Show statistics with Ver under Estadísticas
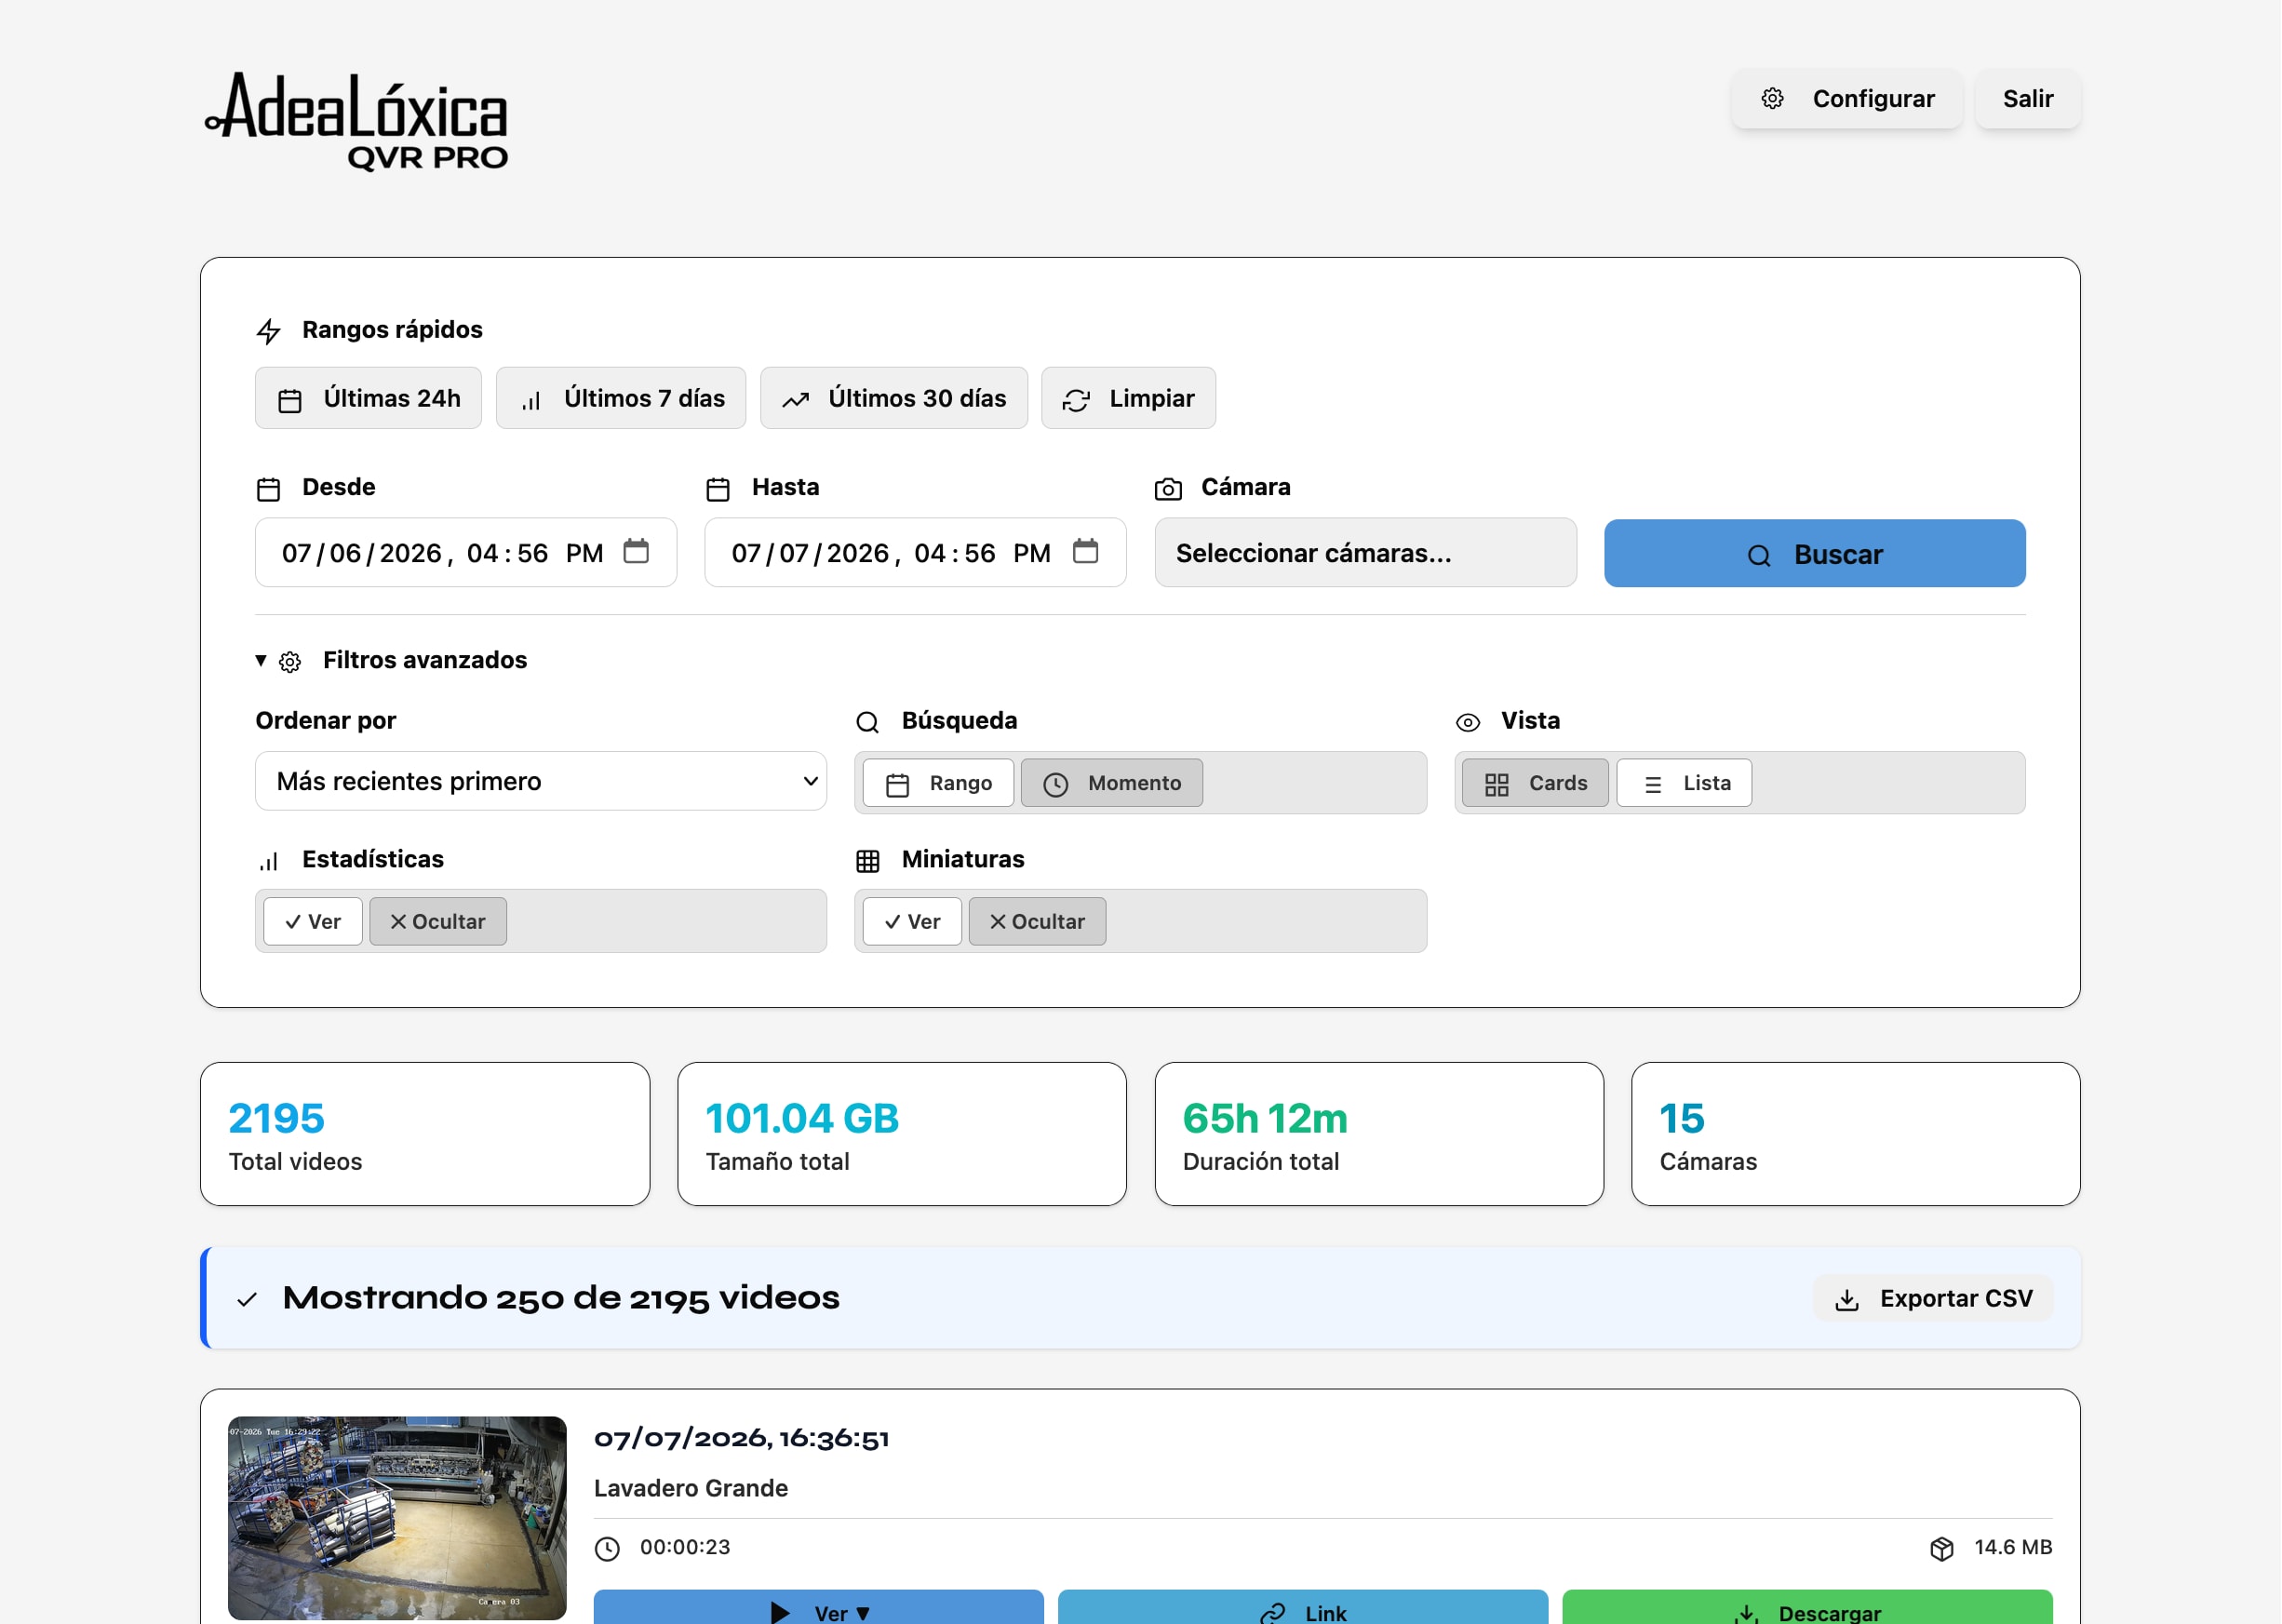 click(x=312, y=921)
